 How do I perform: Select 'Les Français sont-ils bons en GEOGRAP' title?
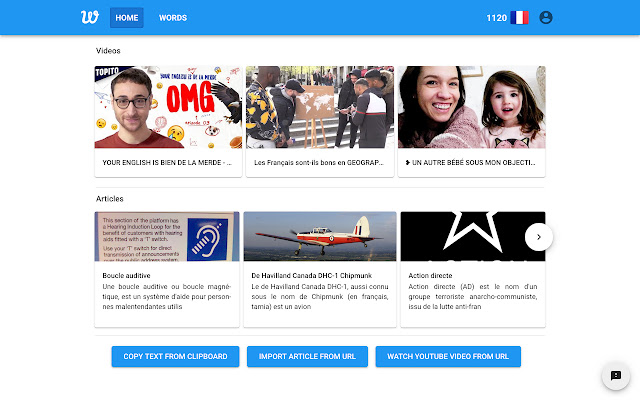click(319, 162)
